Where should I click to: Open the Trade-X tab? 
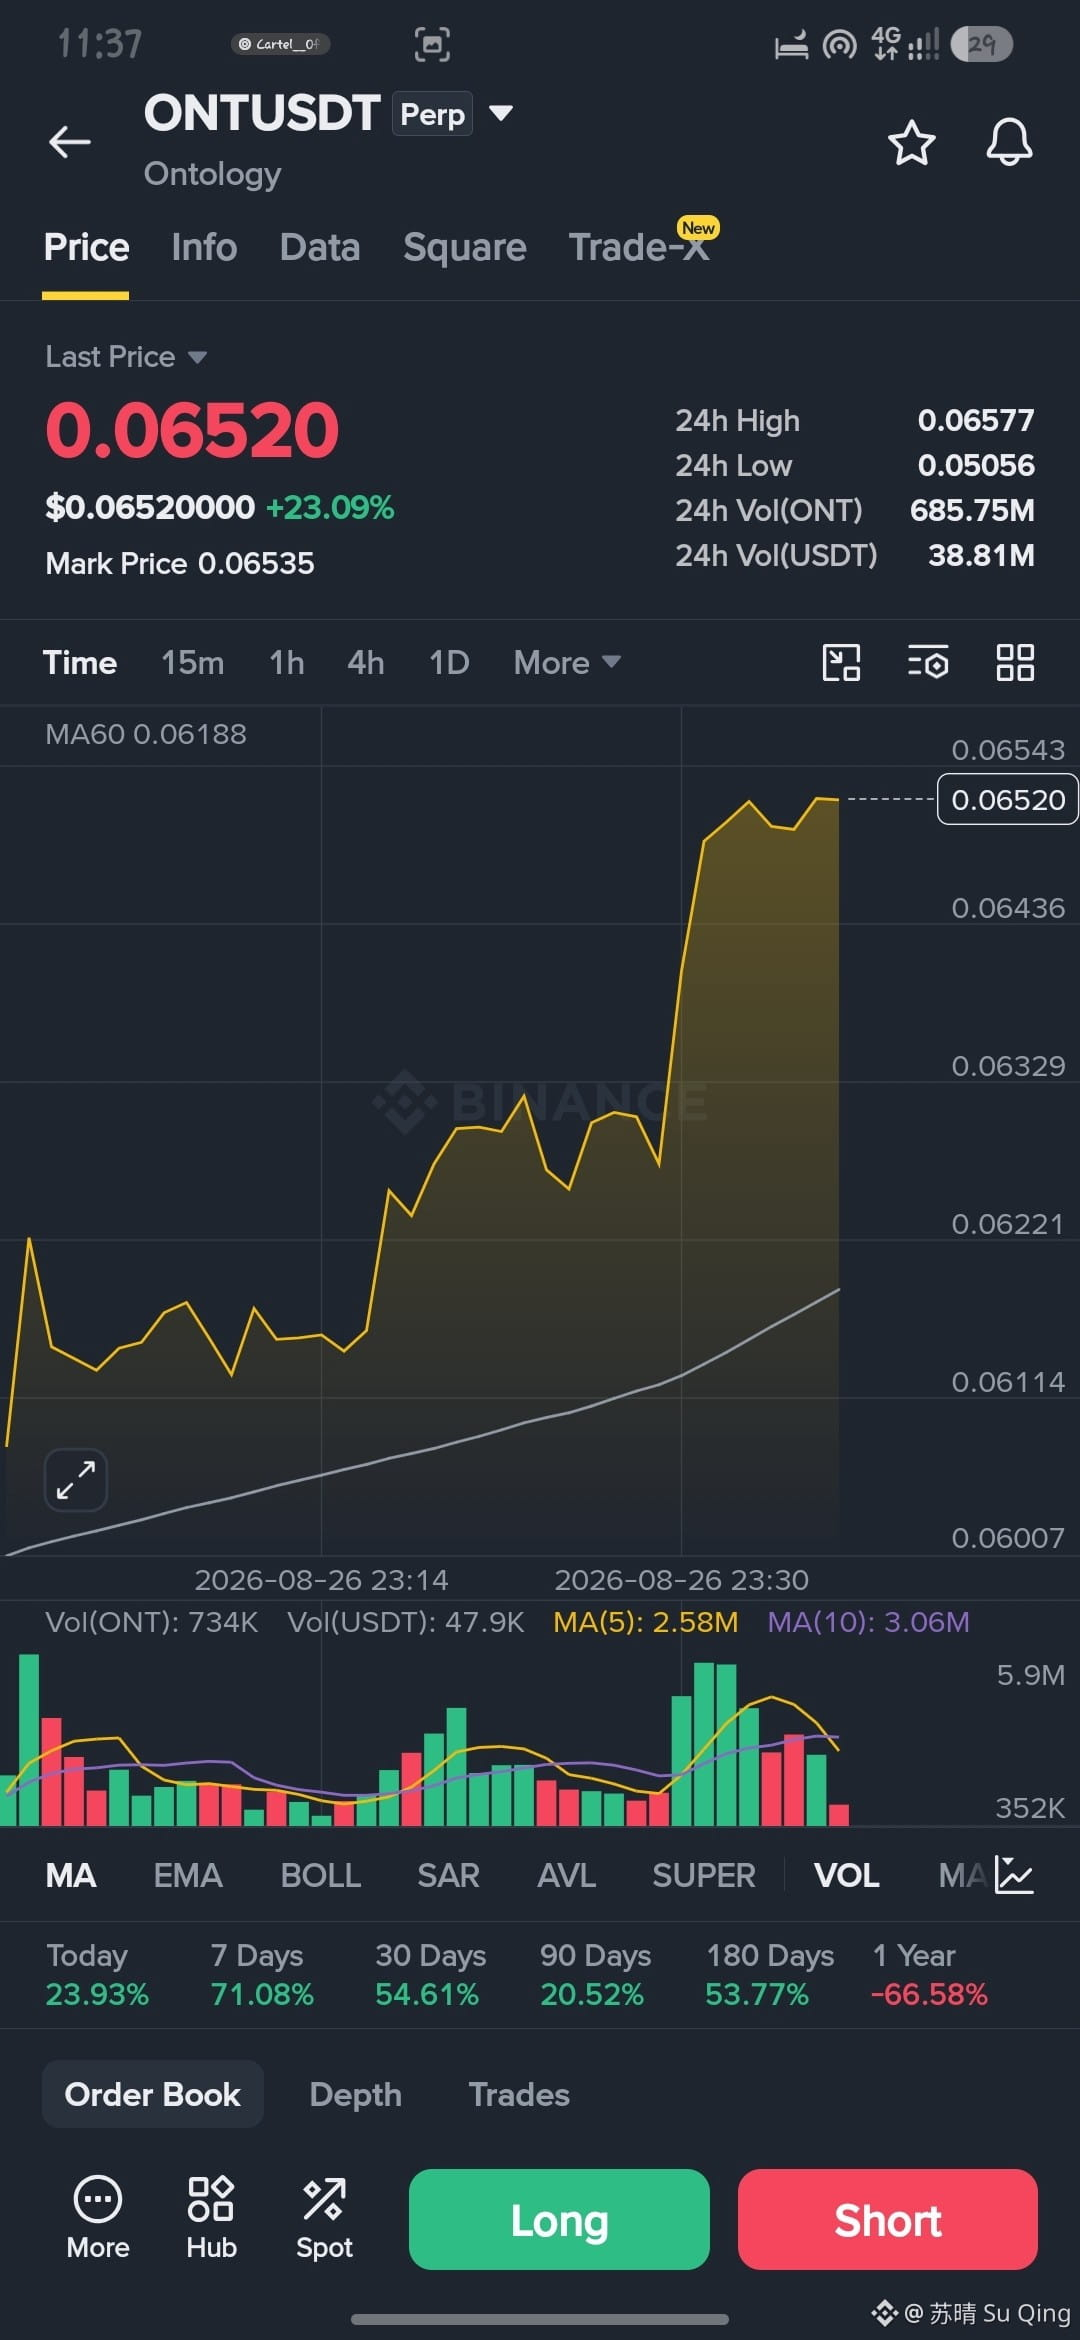point(640,247)
